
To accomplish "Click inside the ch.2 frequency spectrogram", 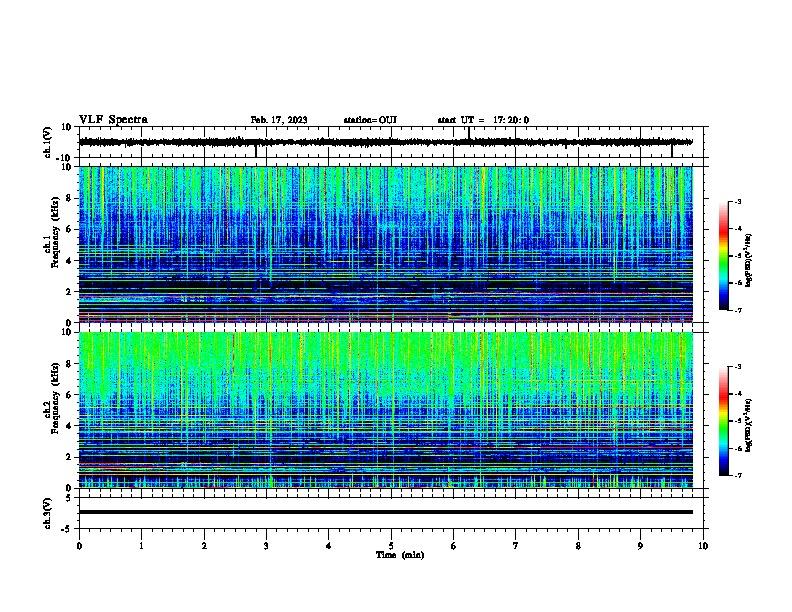I will point(386,410).
